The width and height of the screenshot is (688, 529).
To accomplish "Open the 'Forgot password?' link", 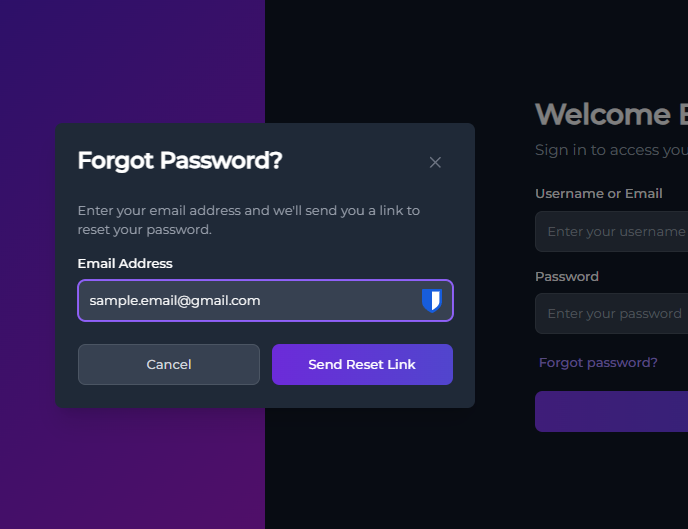I will 598,362.
